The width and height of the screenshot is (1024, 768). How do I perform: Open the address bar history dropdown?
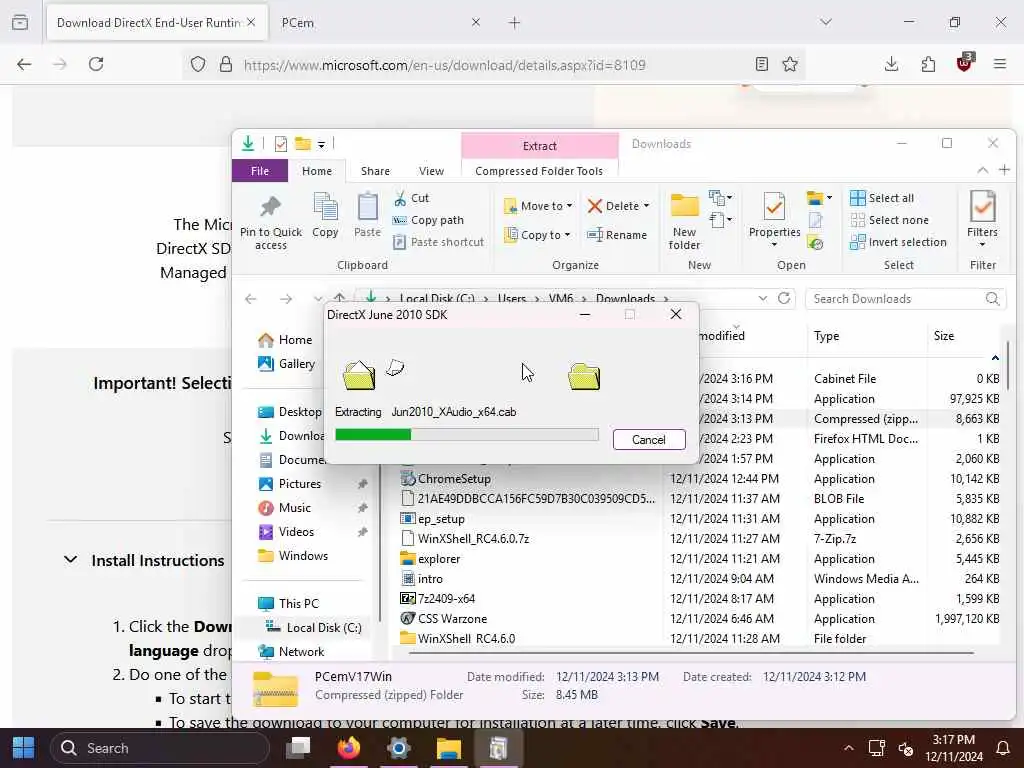coord(763,298)
